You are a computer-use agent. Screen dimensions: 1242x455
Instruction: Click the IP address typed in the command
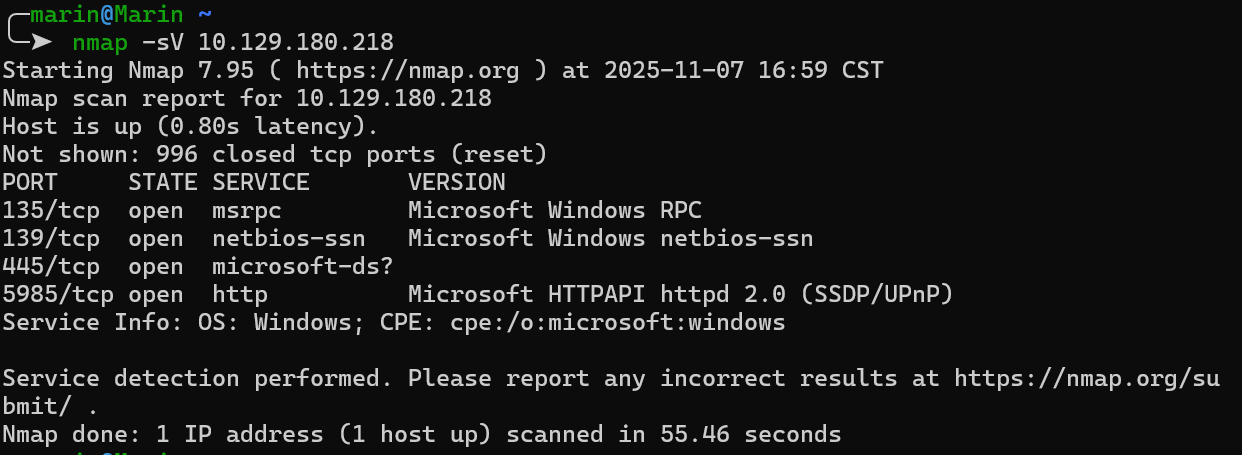tap(295, 42)
